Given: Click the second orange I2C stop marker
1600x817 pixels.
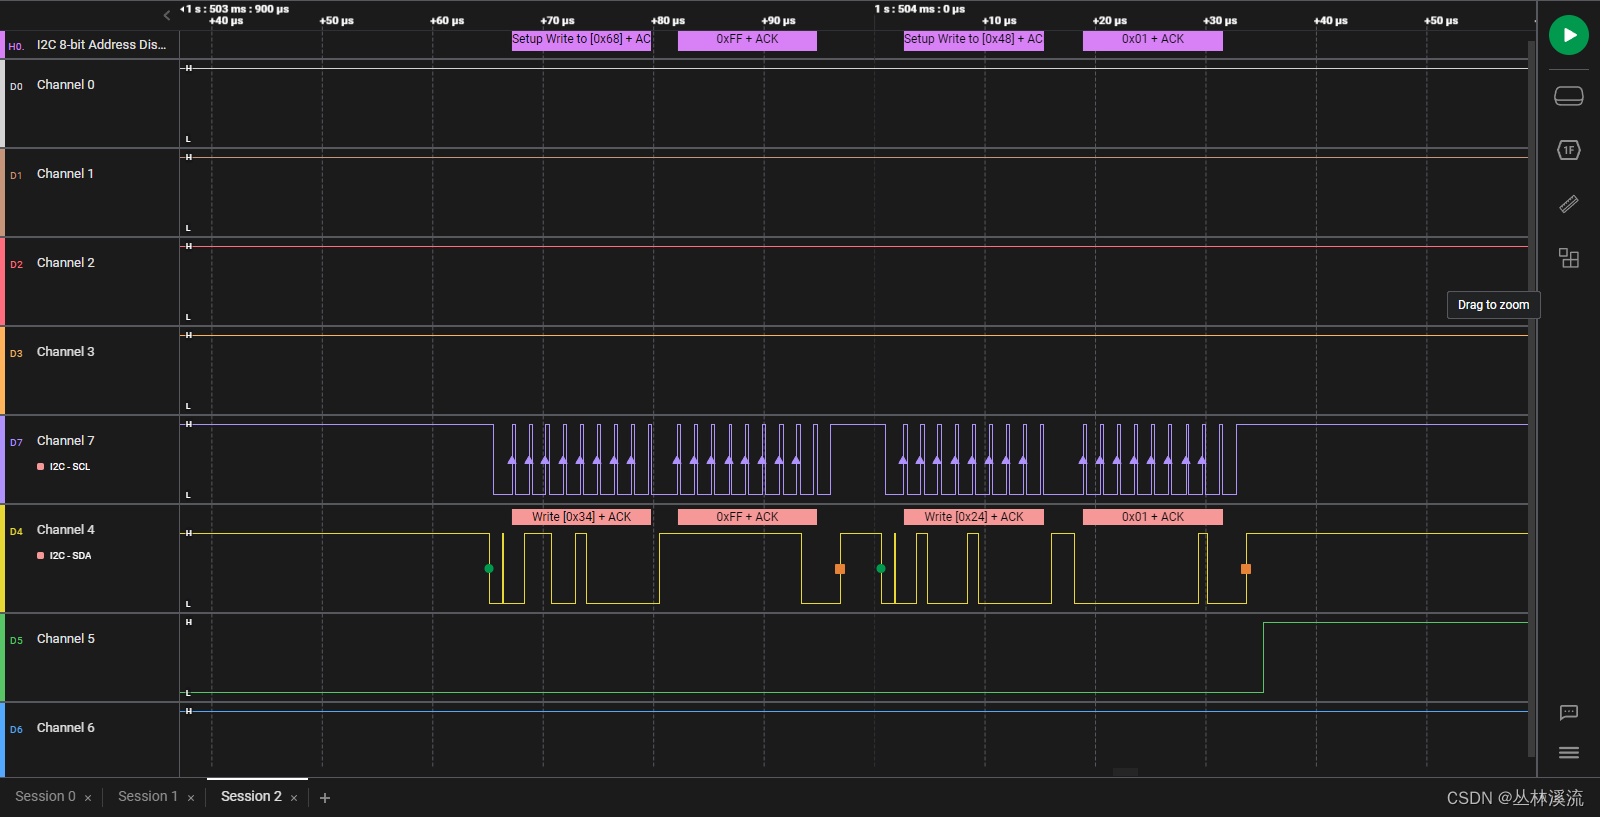Looking at the screenshot, I should [1246, 569].
